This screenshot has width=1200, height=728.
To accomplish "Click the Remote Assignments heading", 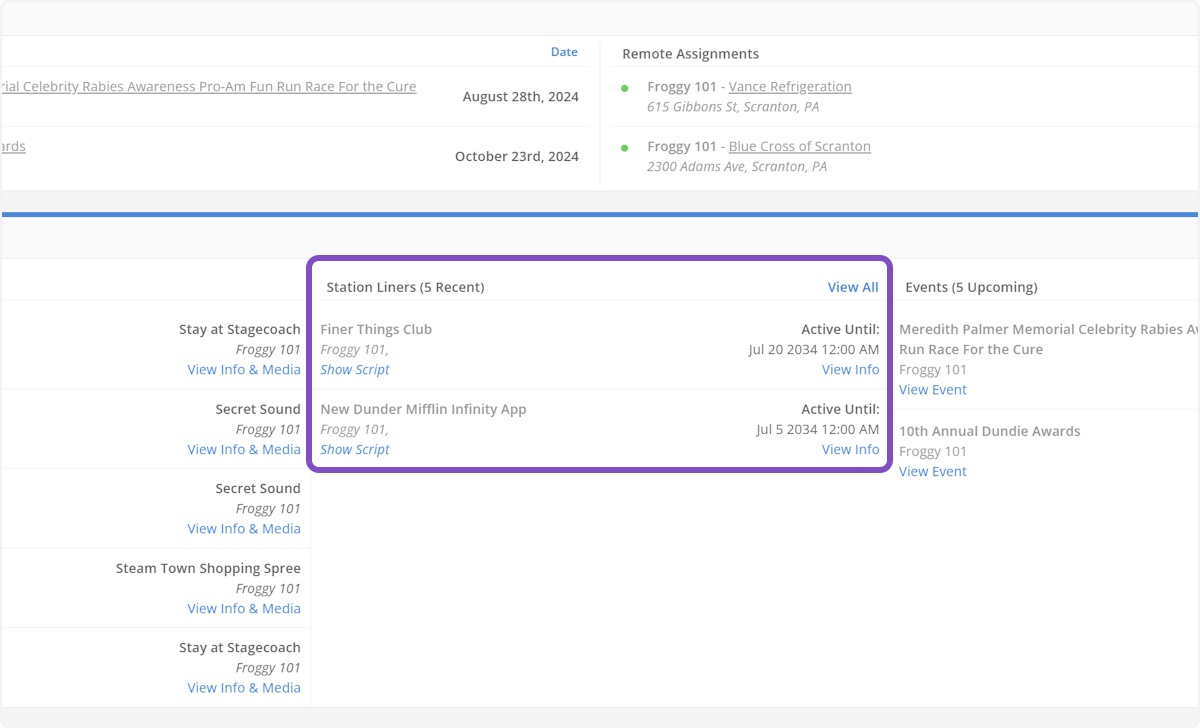I will pyautogui.click(x=690, y=54).
